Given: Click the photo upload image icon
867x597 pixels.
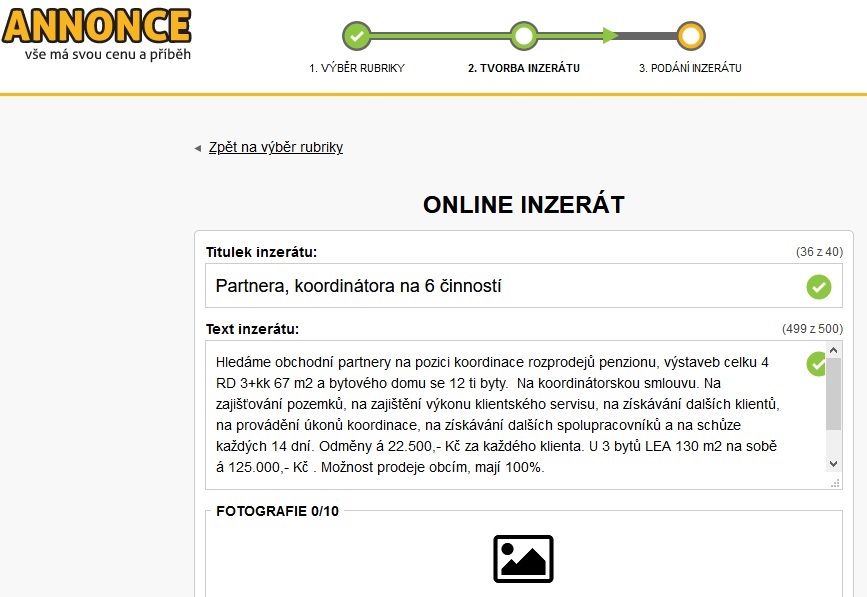Looking at the screenshot, I should [523, 559].
